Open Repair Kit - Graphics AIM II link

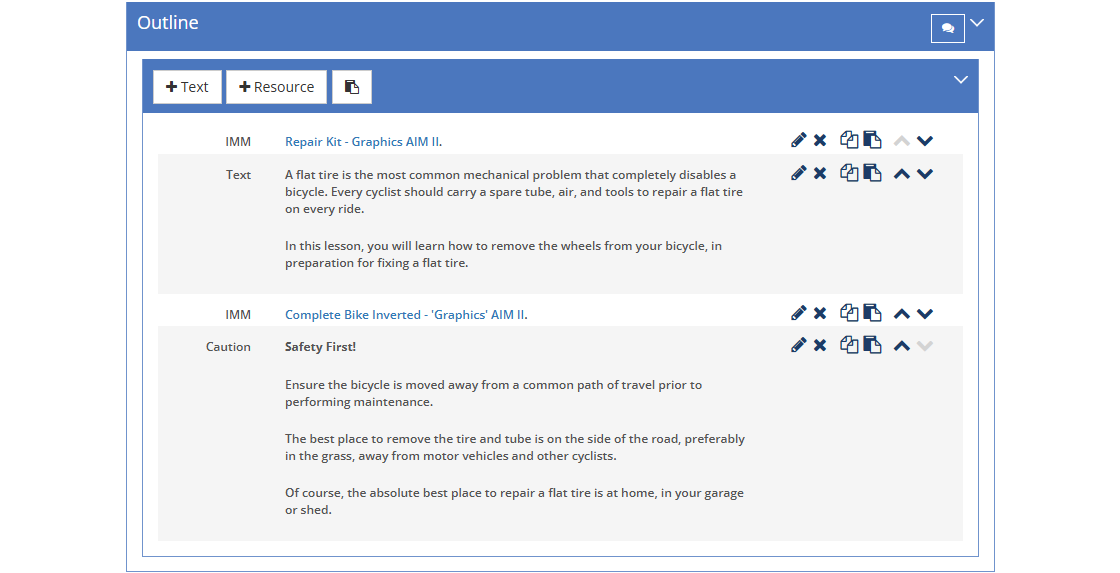click(x=362, y=141)
